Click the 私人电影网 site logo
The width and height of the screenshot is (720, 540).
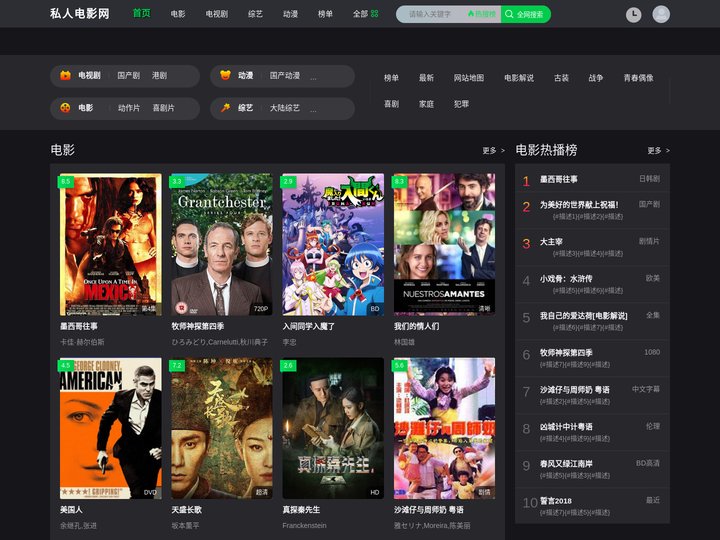point(79,14)
